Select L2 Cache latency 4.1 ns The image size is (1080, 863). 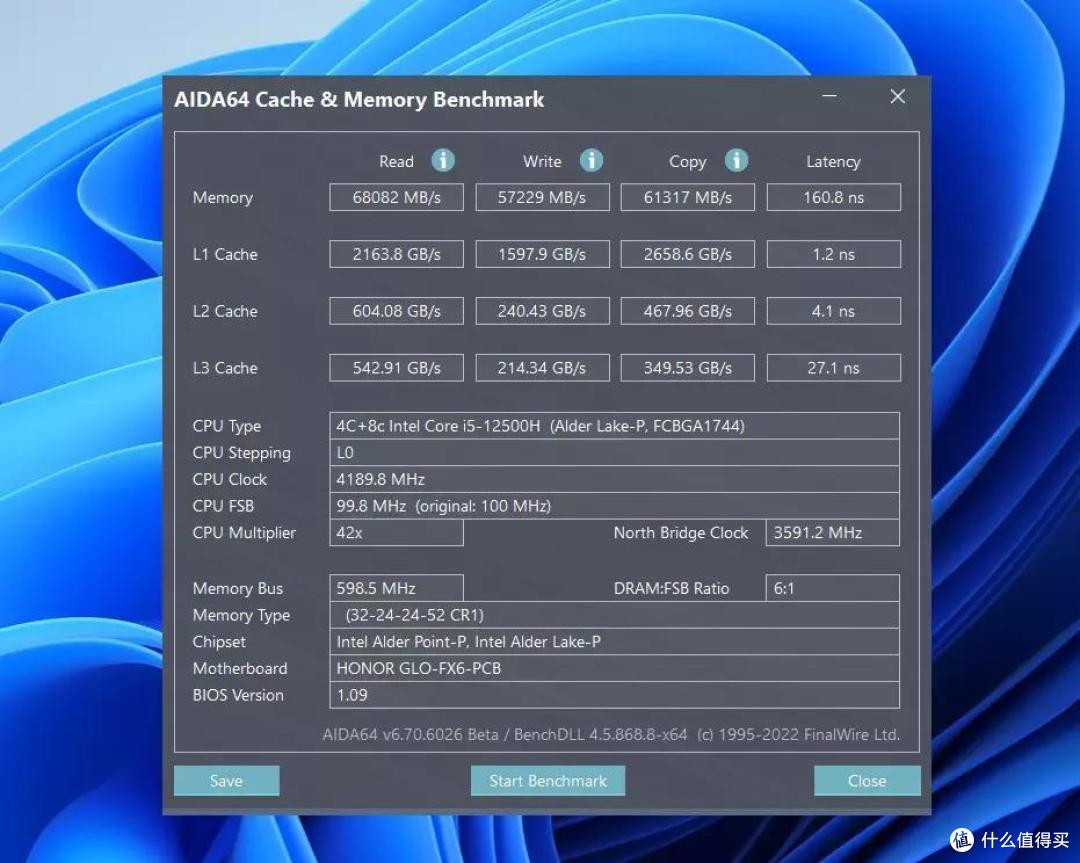click(833, 311)
